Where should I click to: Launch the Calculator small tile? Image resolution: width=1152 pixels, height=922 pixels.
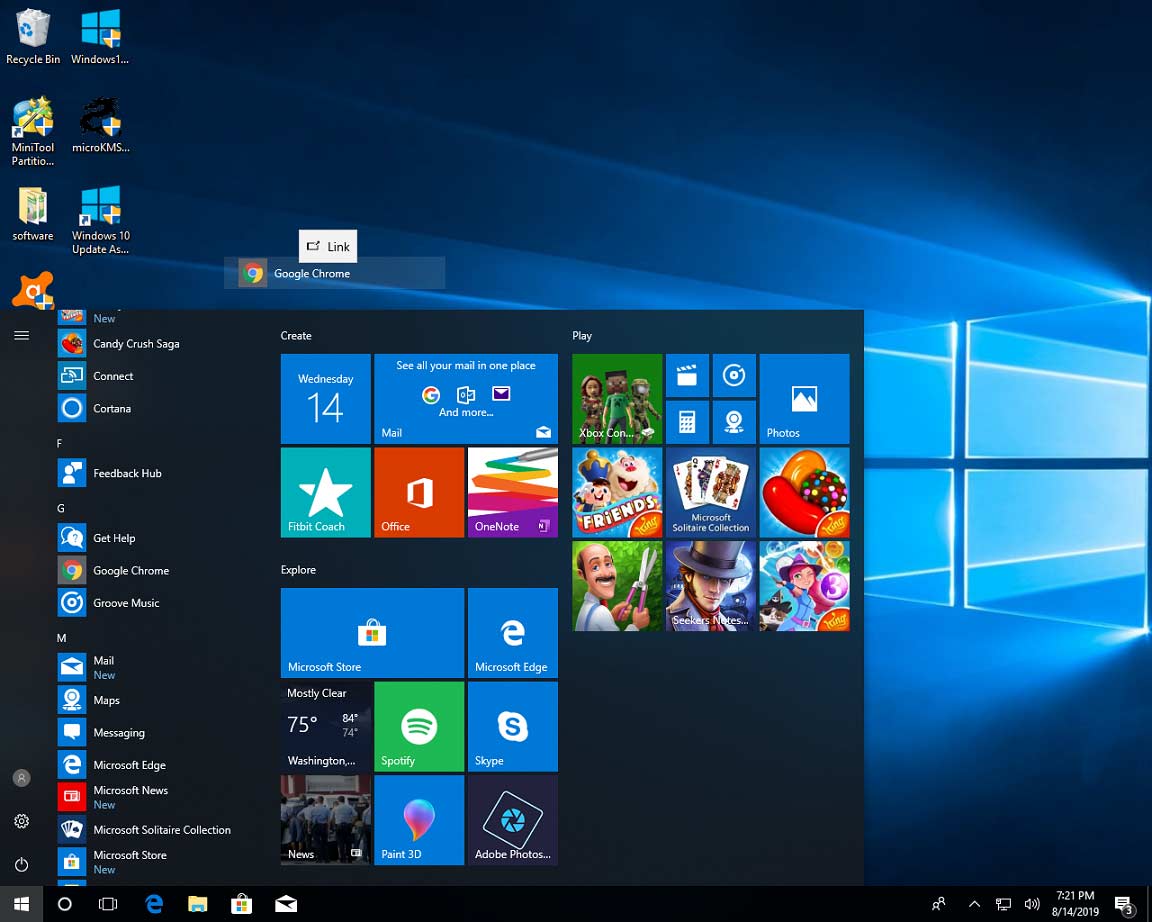[x=687, y=422]
